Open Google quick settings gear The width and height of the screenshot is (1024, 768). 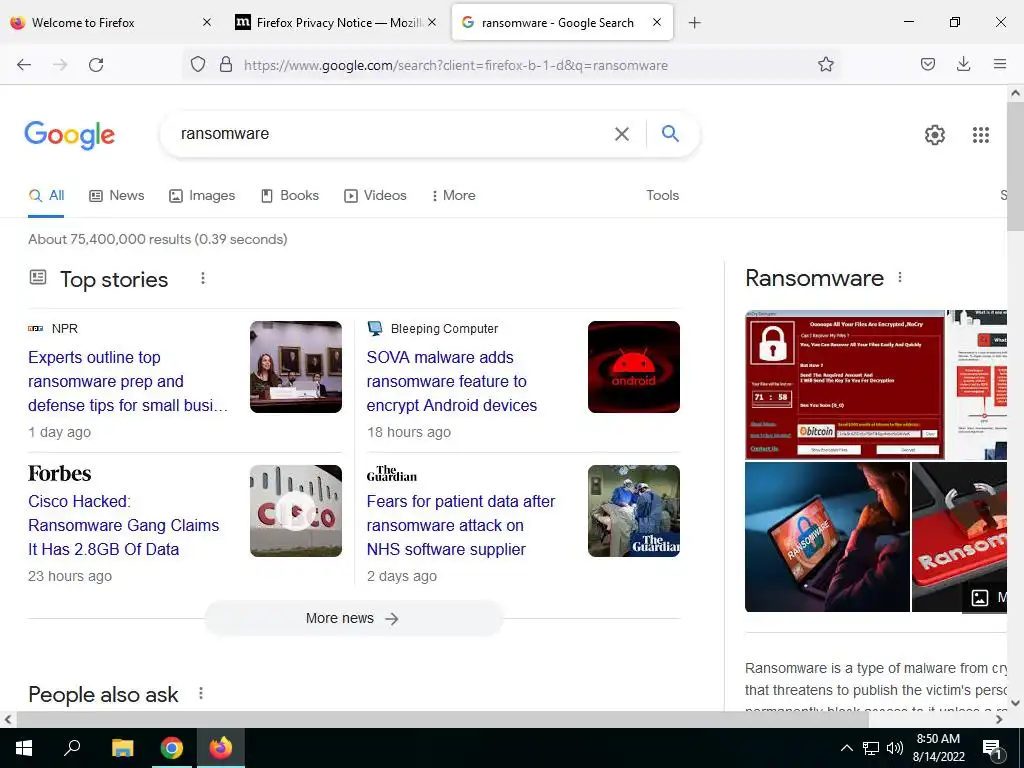[935, 135]
